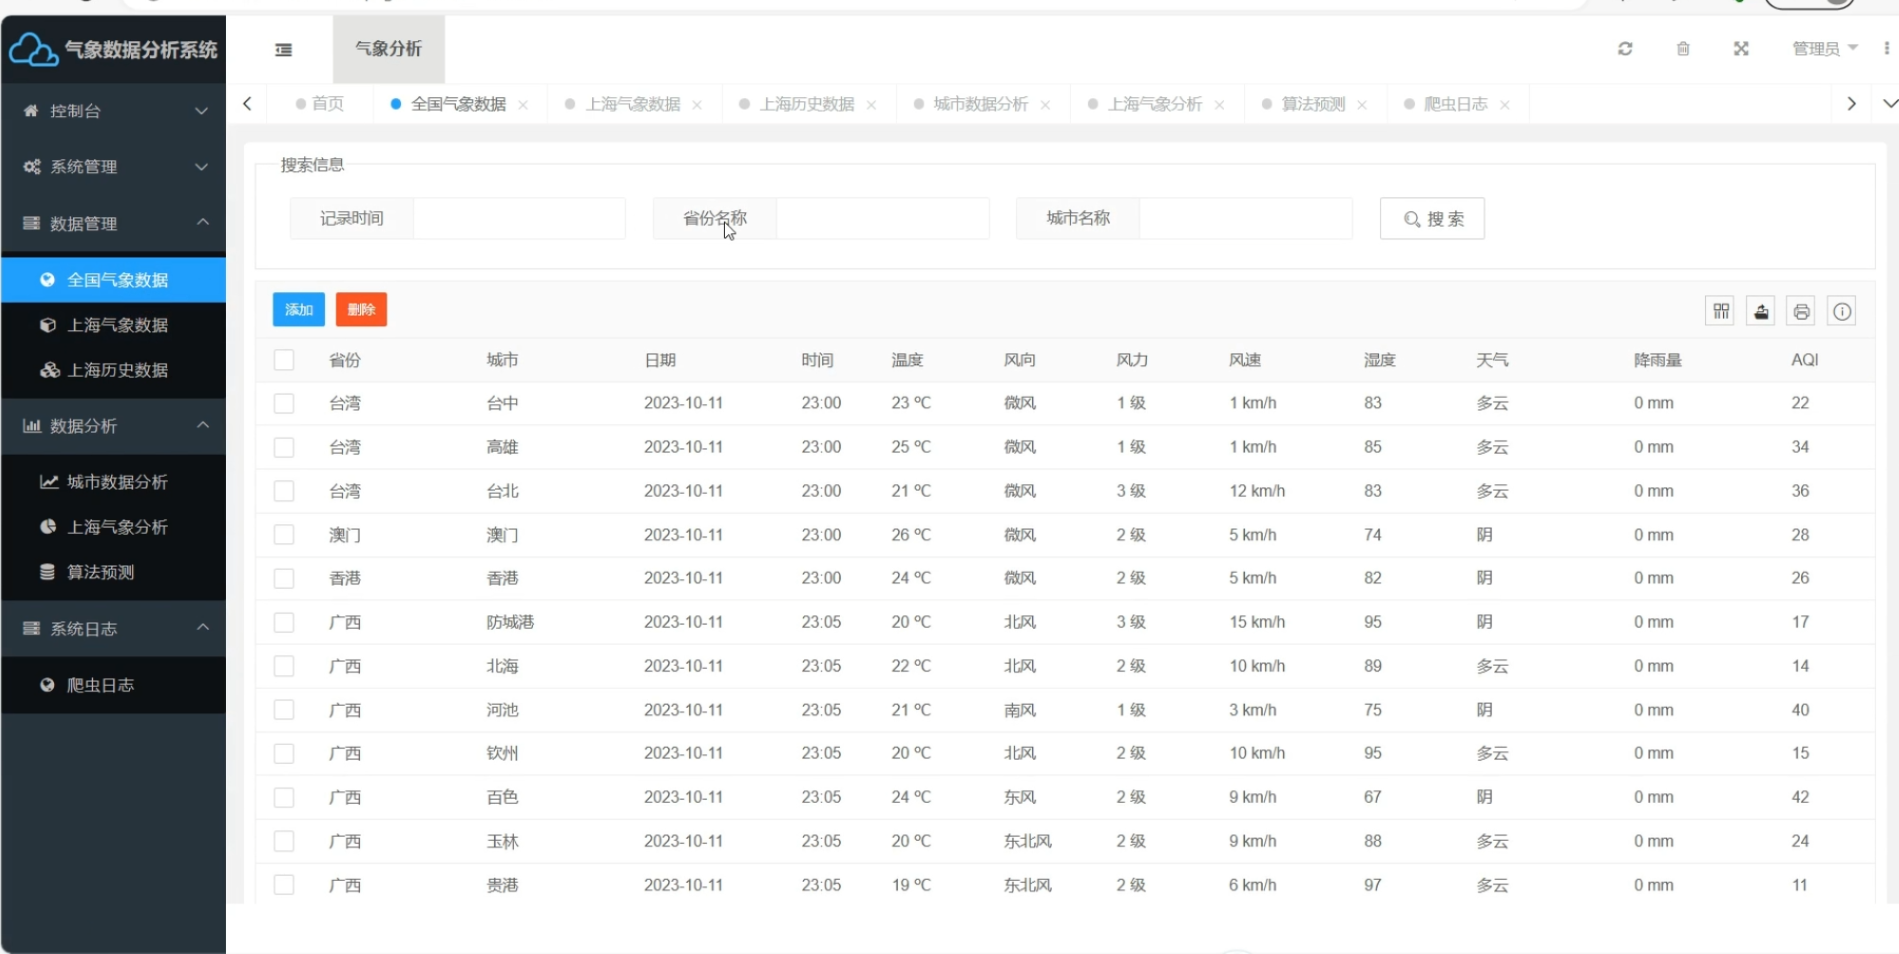Focus the 城市名称 input field
Screen dimensions: 1899x954
click(1245, 218)
